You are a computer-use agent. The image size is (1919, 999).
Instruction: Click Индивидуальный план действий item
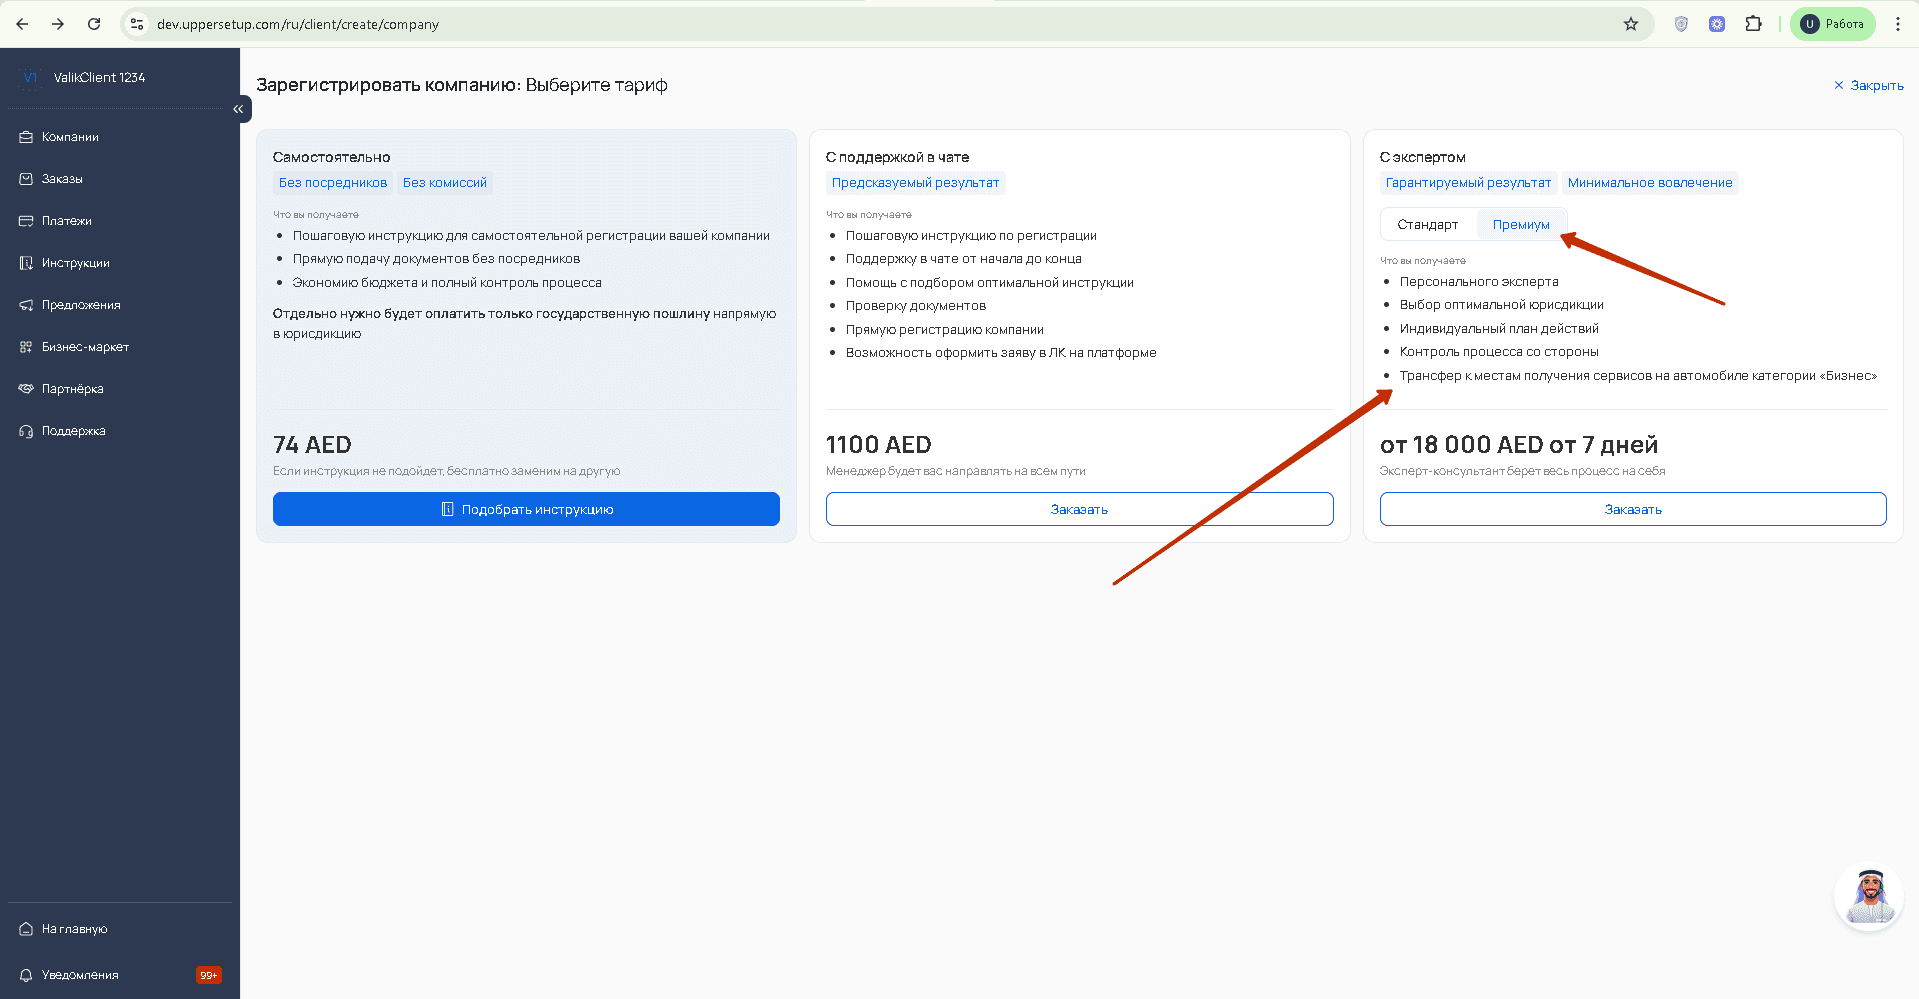tap(1499, 329)
